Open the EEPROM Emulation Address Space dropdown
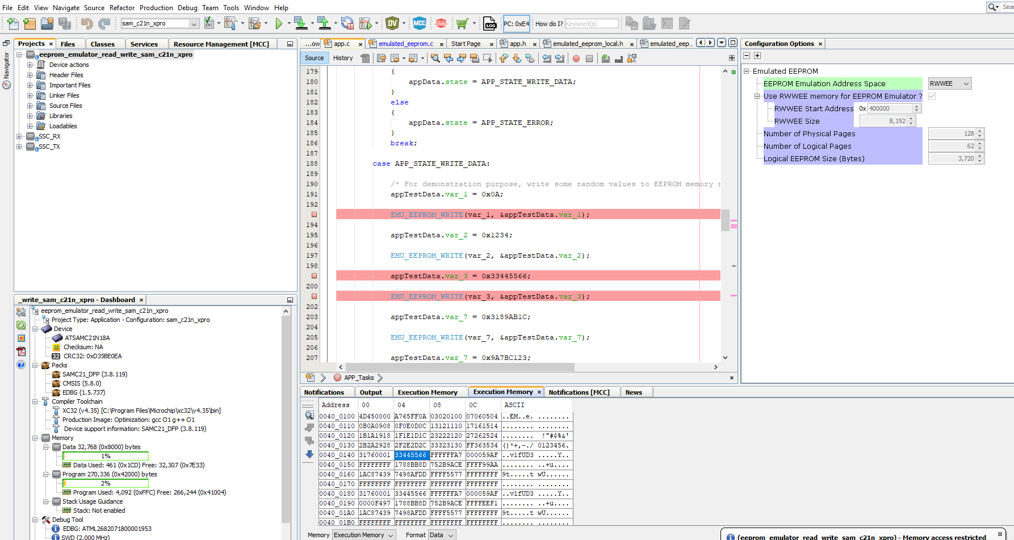This screenshot has width=1014, height=540. (x=949, y=84)
